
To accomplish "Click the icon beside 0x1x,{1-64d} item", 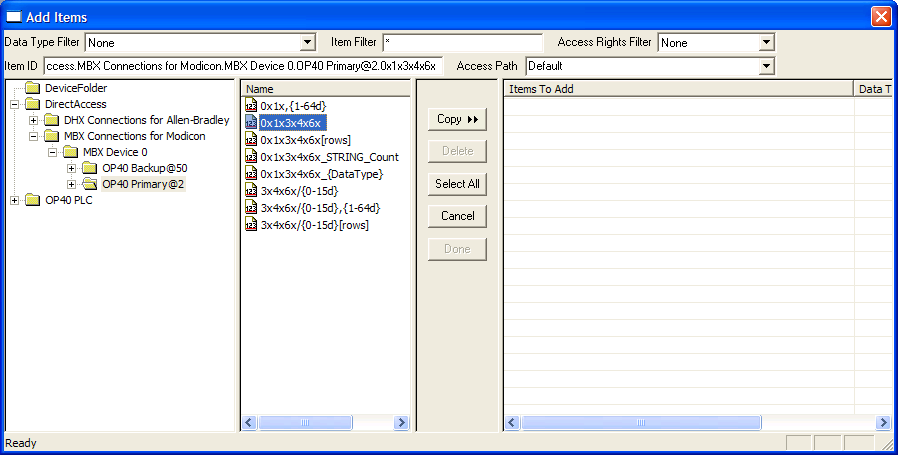I will pos(251,106).
